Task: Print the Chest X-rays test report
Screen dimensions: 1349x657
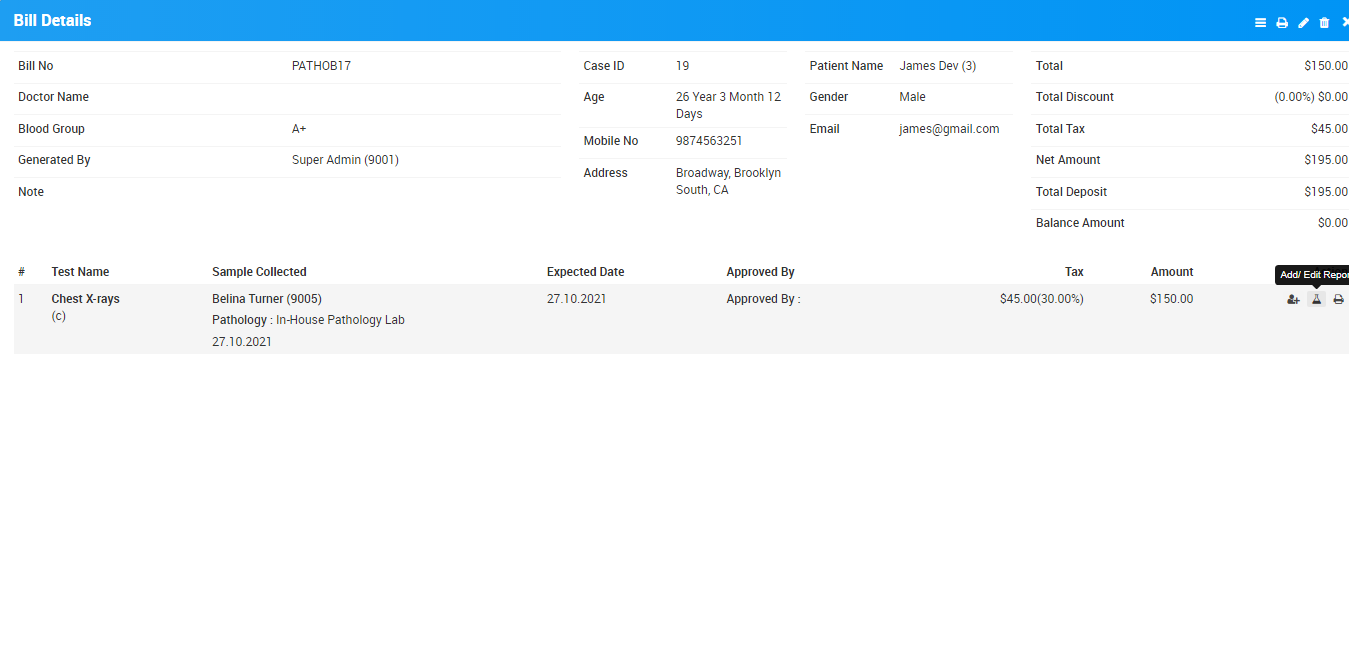Action: [1338, 299]
